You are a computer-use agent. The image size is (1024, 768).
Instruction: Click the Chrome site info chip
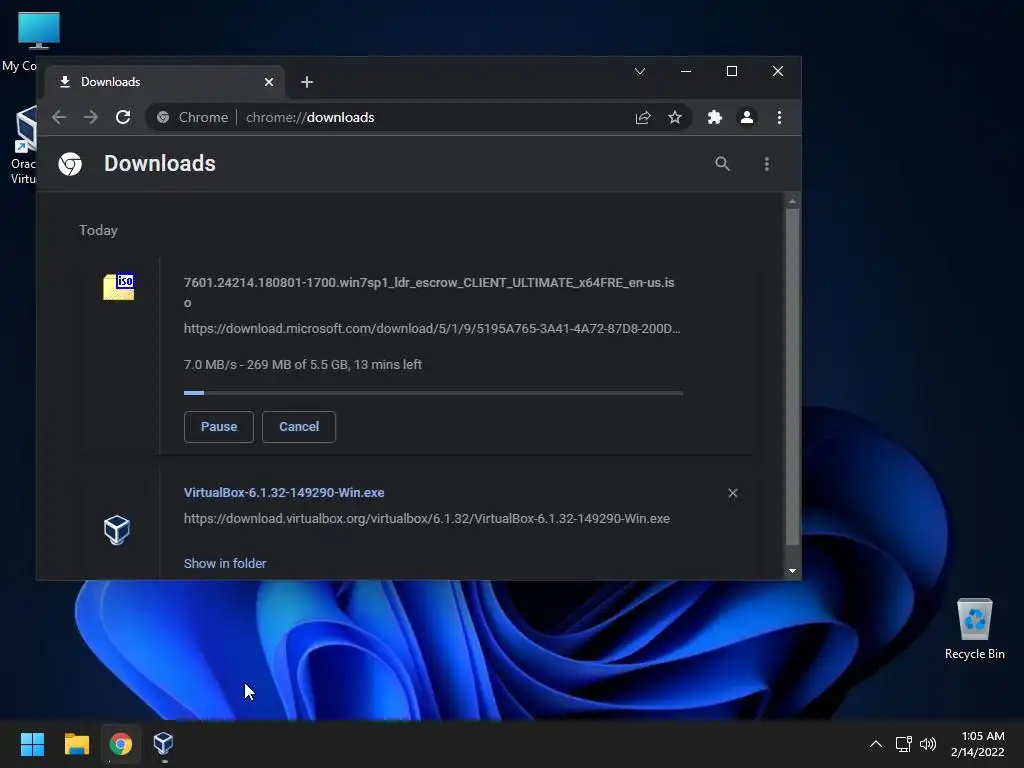193,118
